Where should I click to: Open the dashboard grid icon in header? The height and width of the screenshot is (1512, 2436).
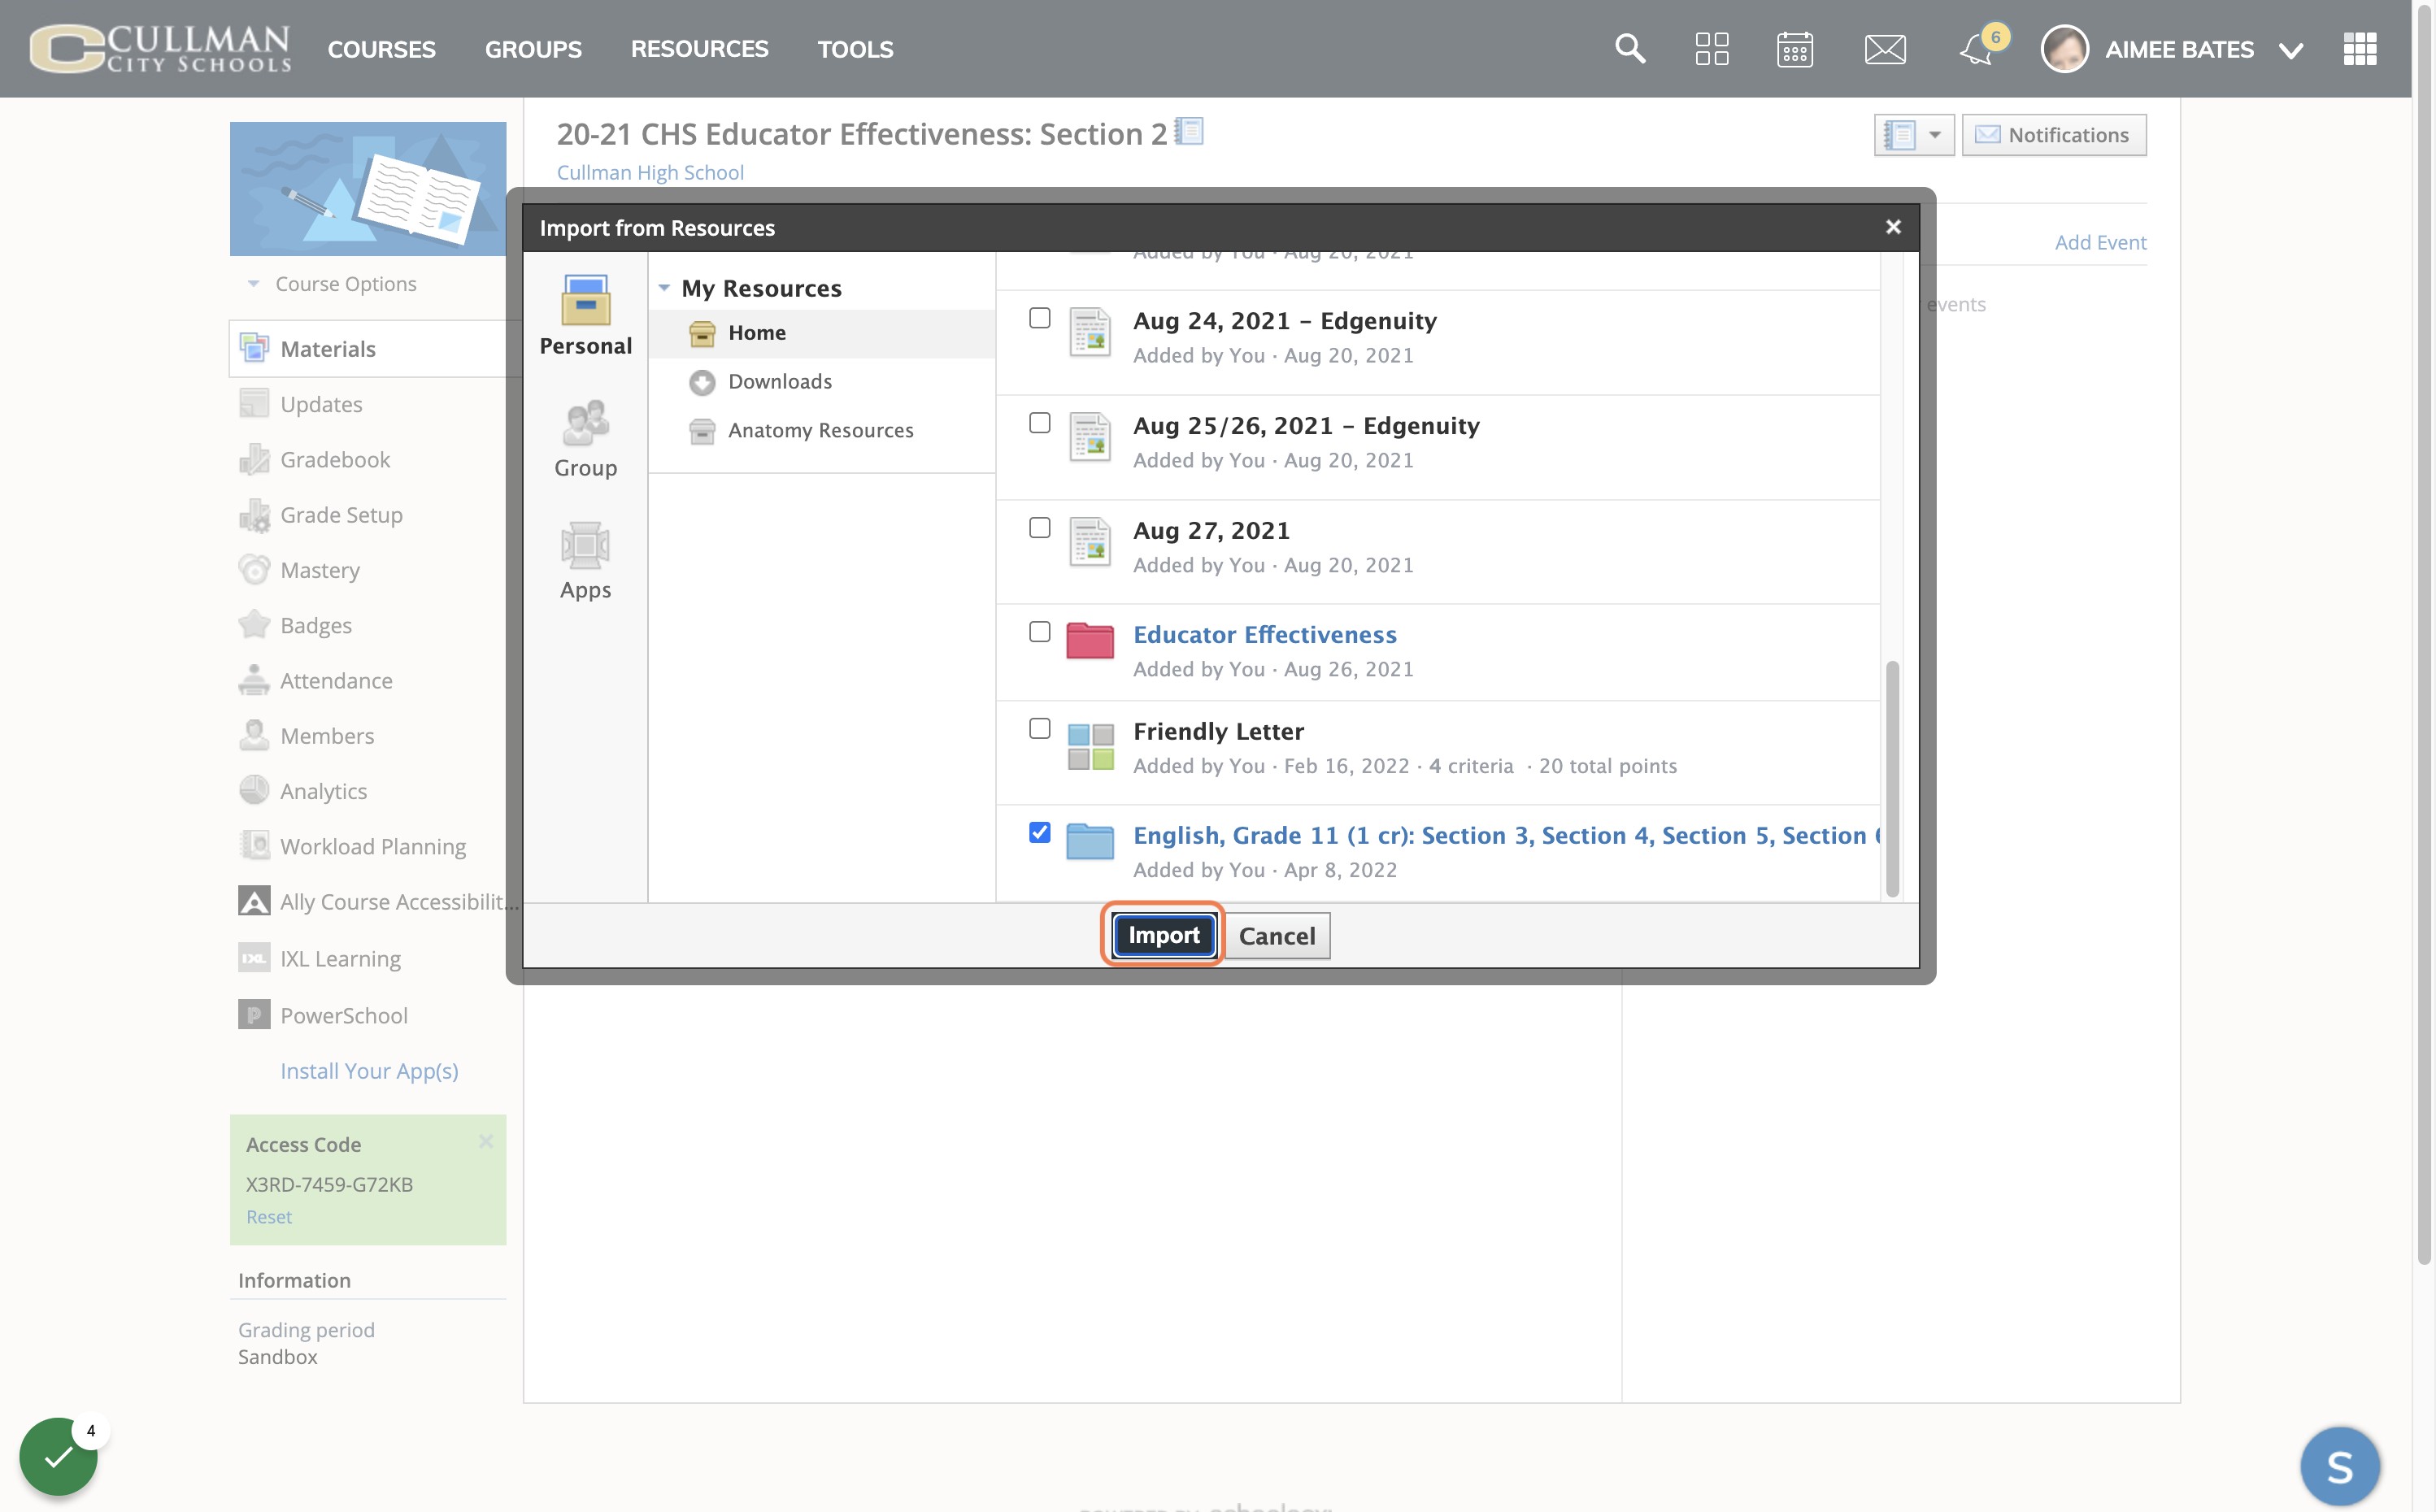point(1712,48)
